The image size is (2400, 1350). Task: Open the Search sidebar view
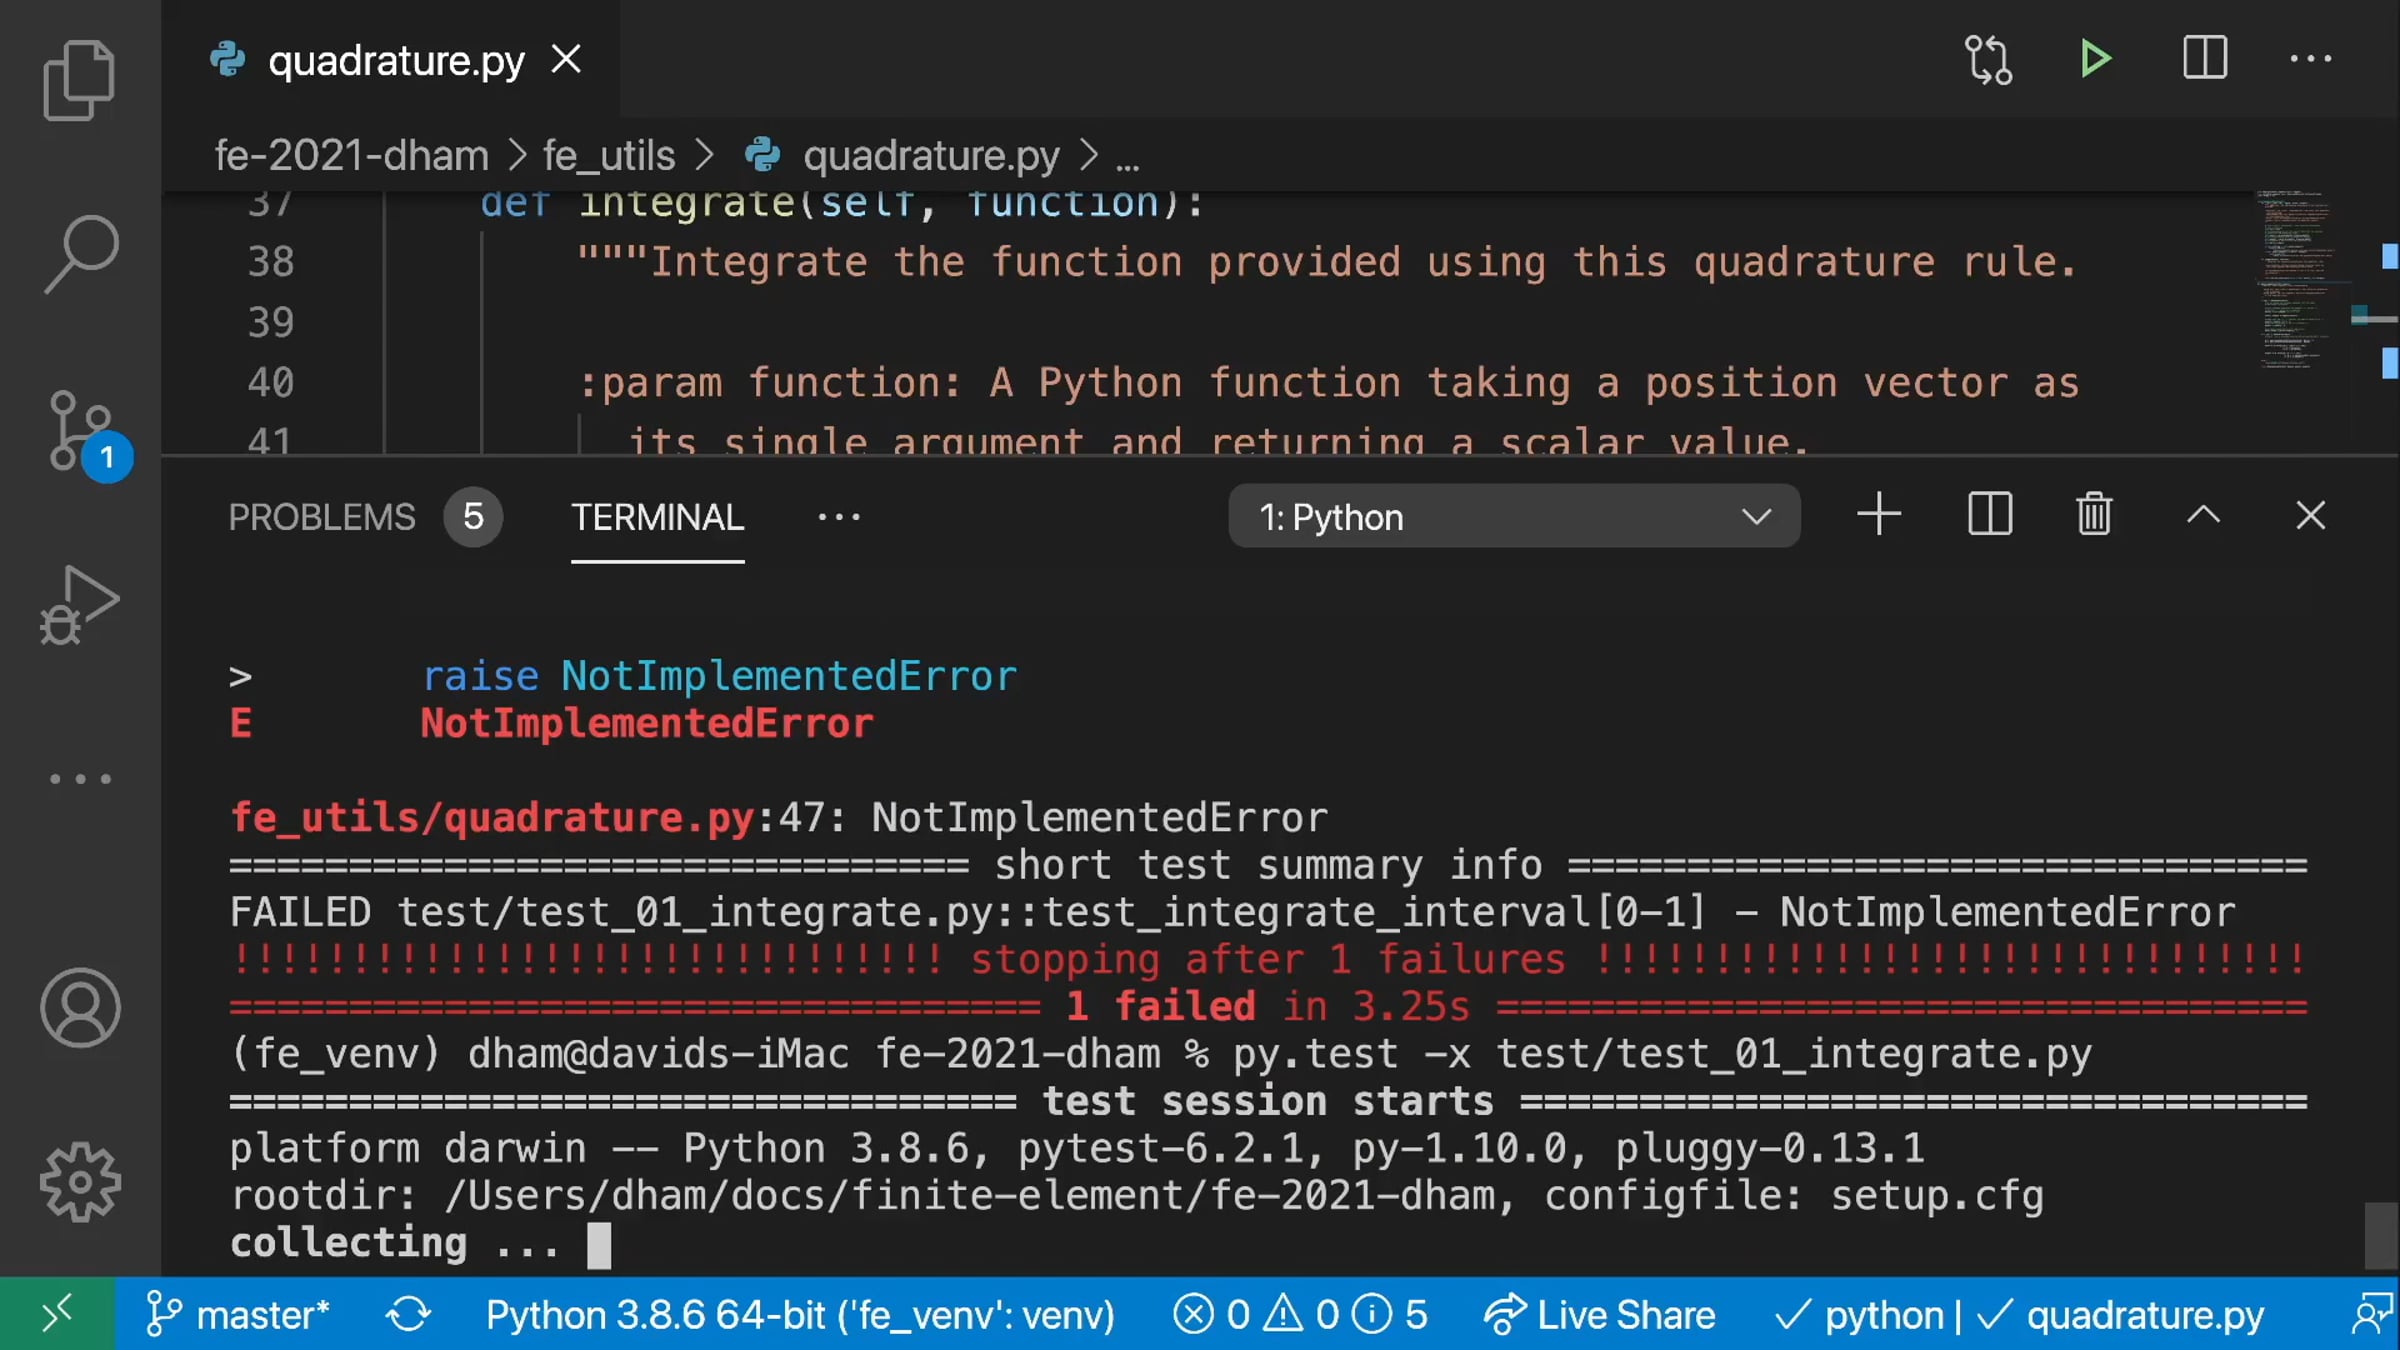click(x=80, y=253)
